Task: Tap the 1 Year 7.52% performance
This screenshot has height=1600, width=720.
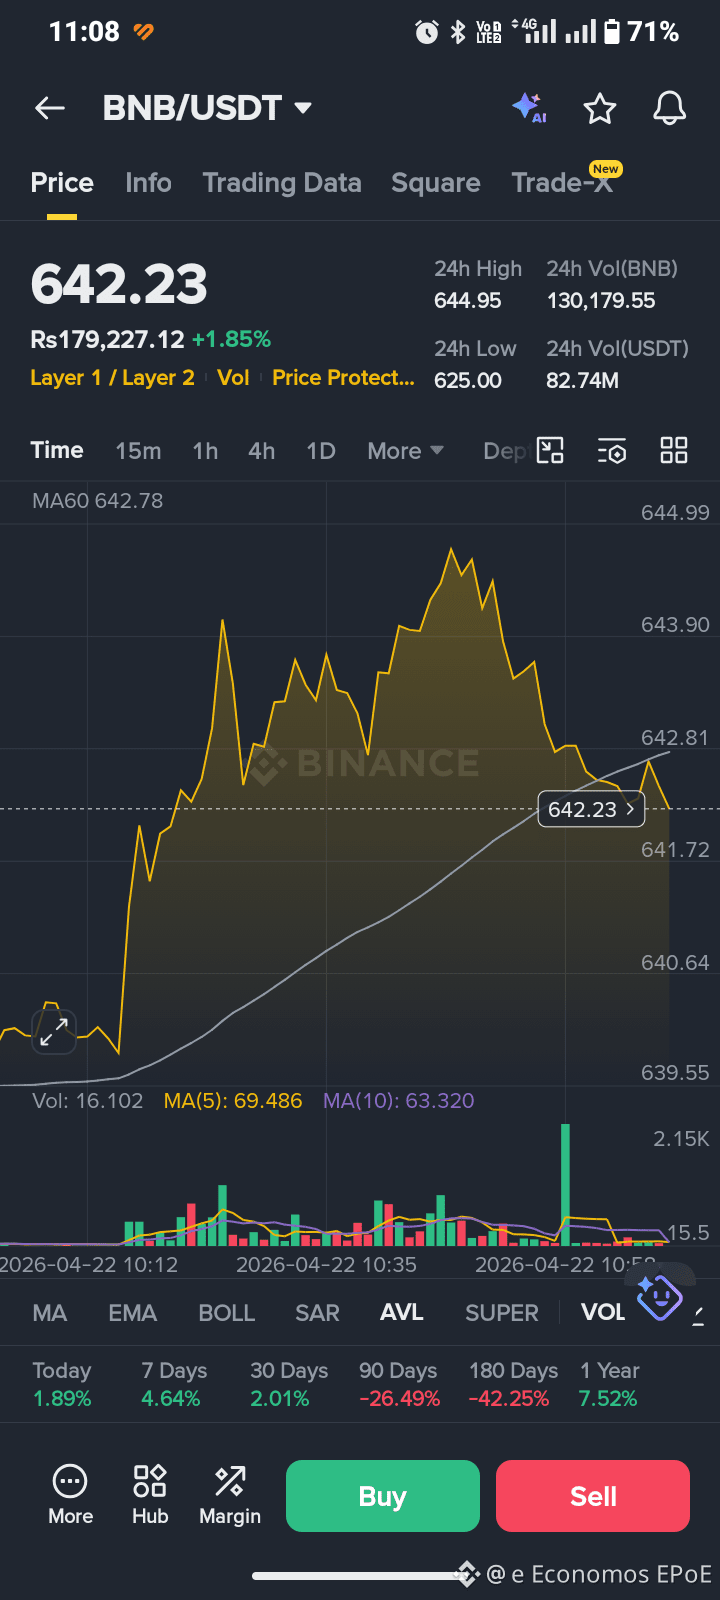Action: [609, 1385]
